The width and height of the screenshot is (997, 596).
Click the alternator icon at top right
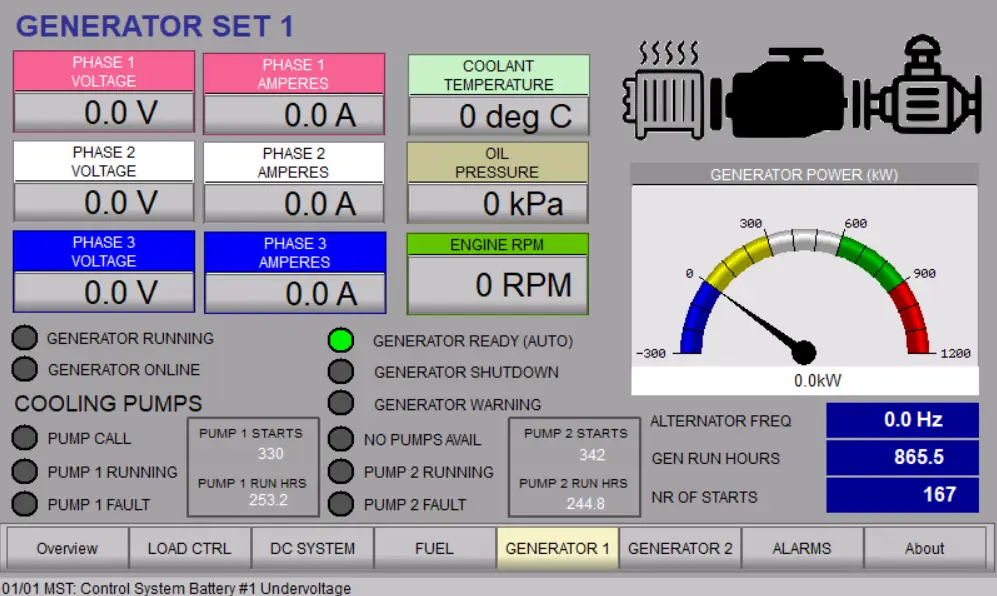tap(916, 92)
